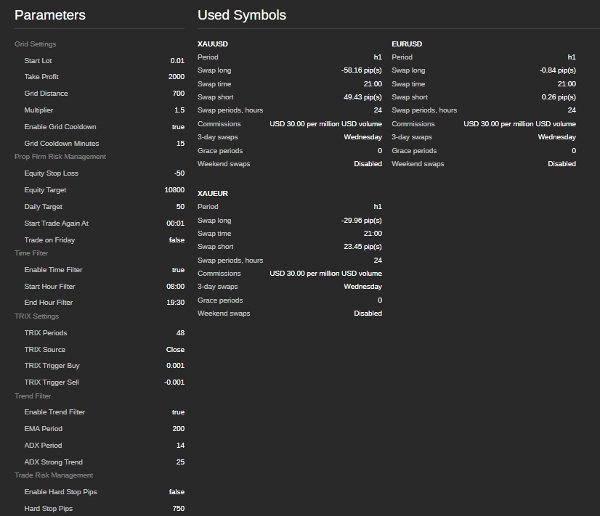Click the Multiplier value 1.5
Viewport: 600px width, 516px height.
pyautogui.click(x=179, y=110)
